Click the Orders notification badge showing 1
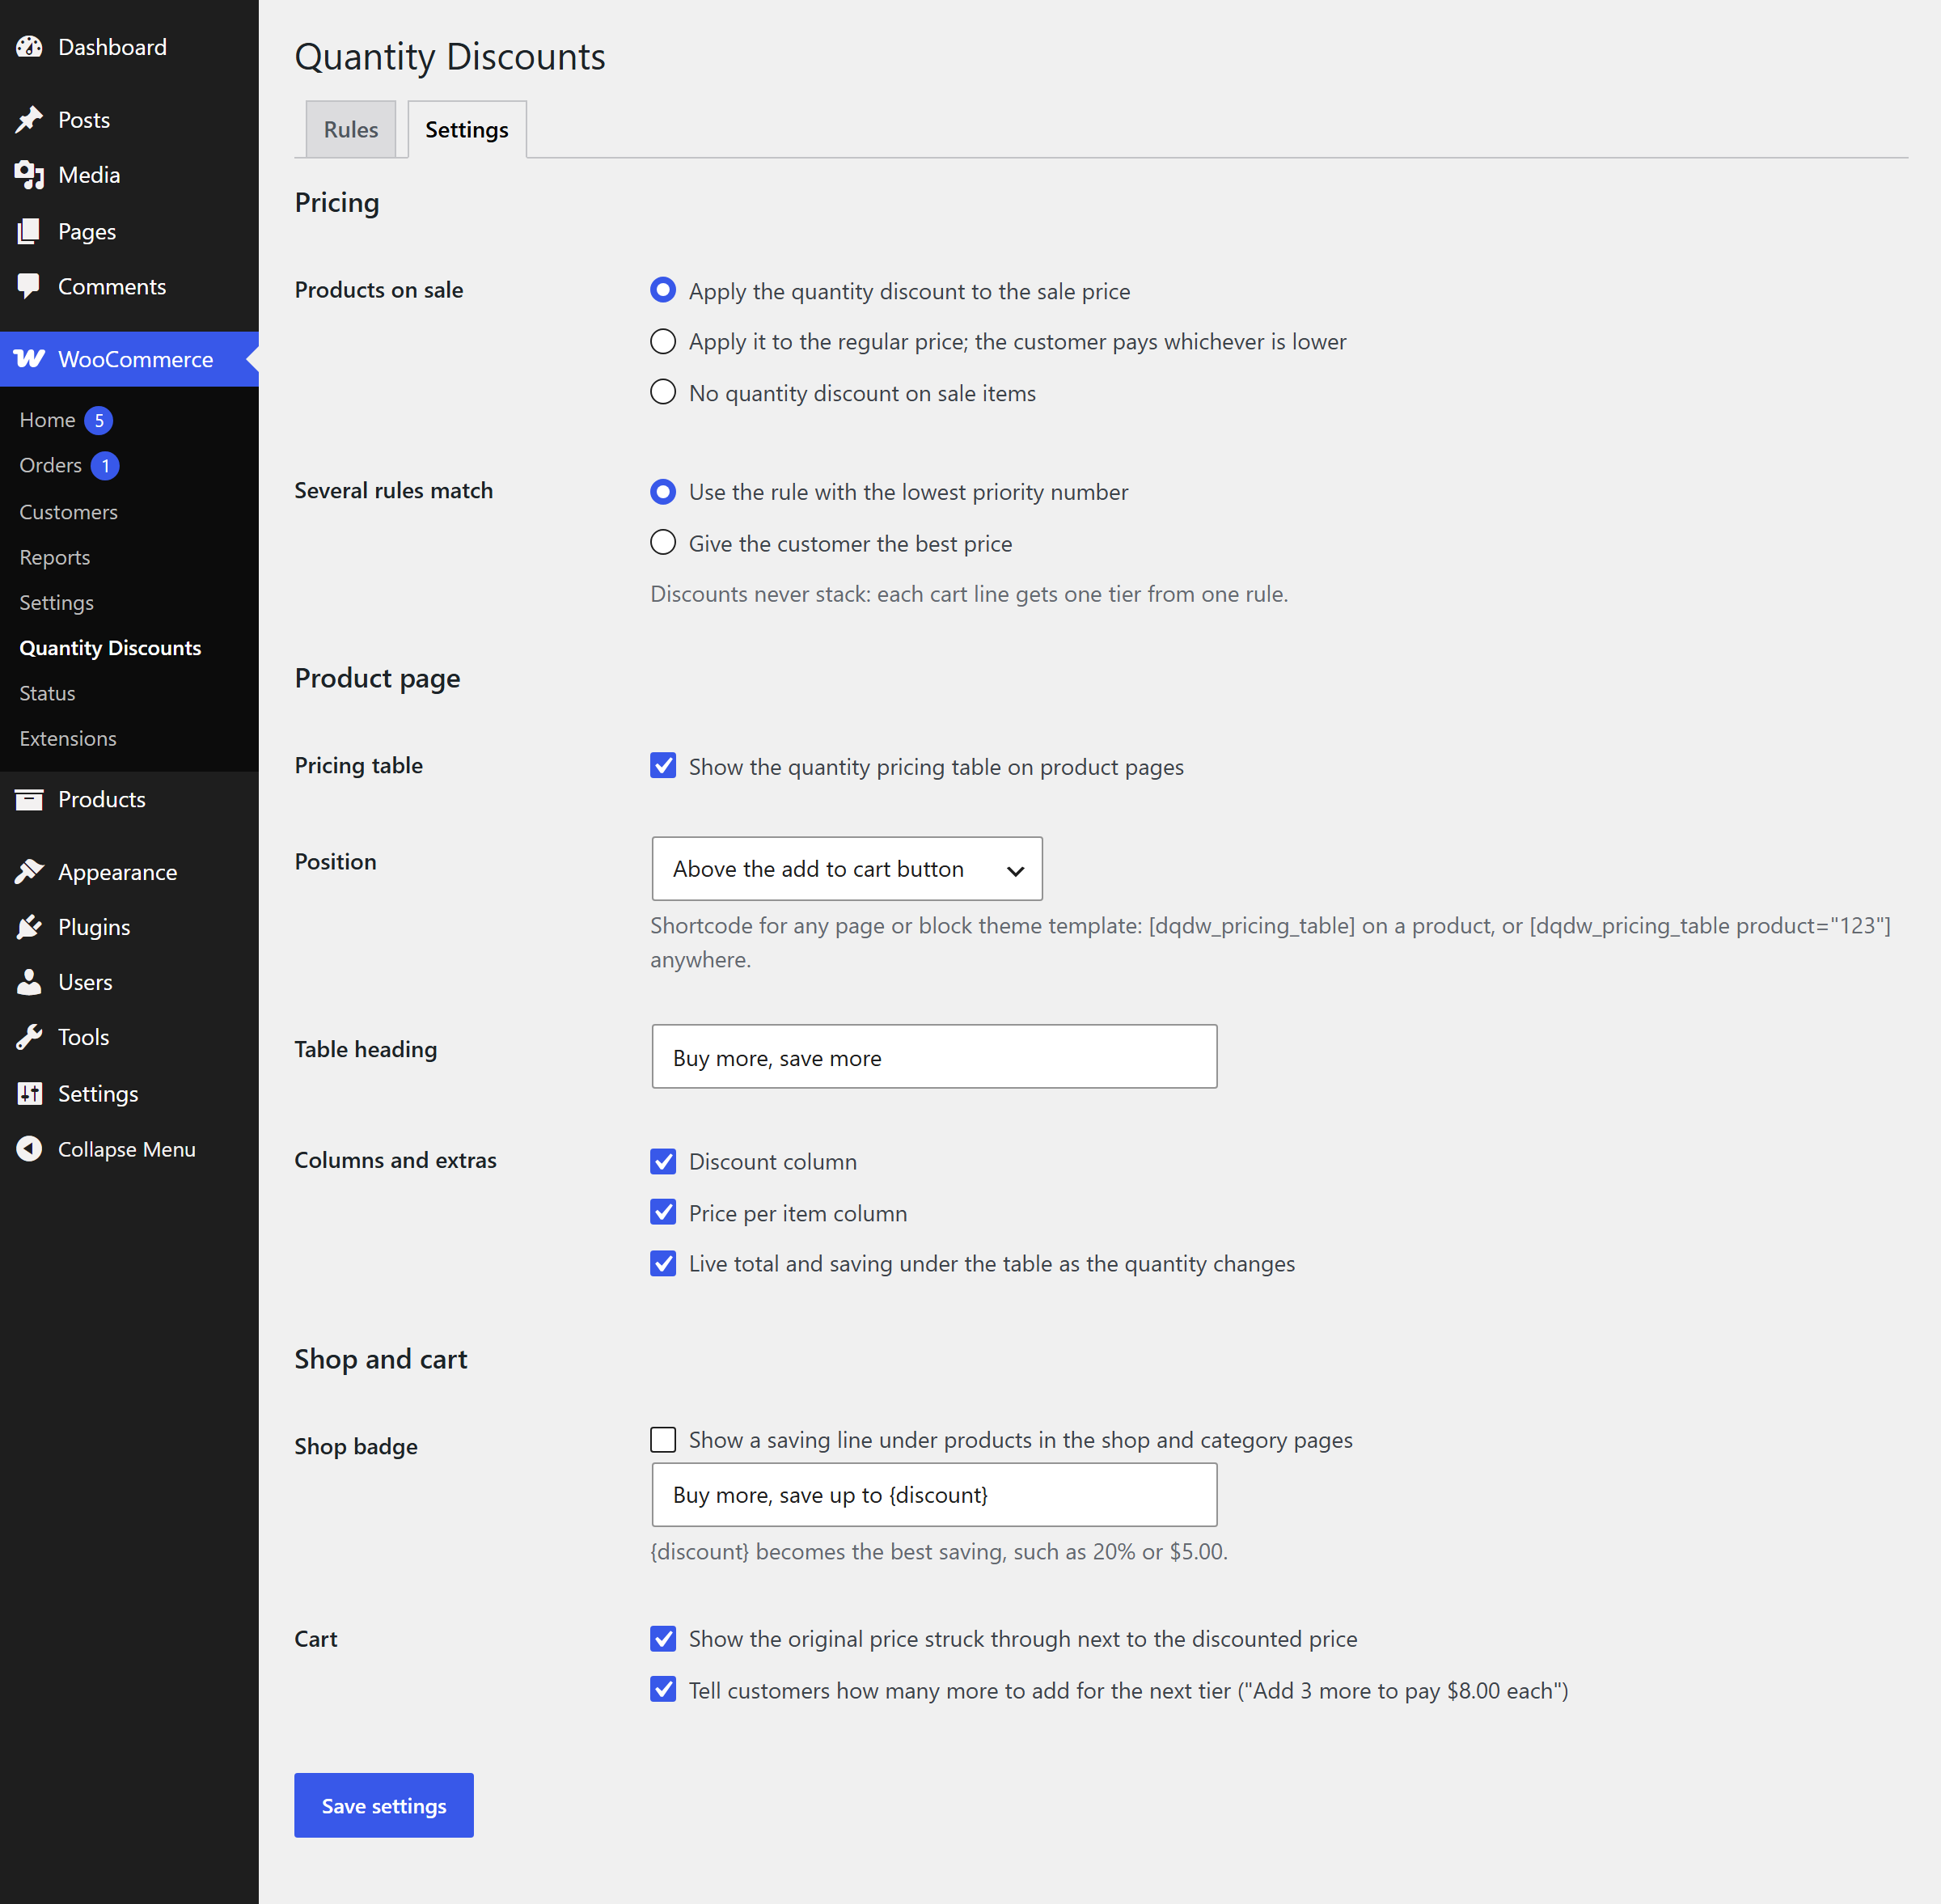This screenshot has height=1904, width=1941. click(105, 466)
